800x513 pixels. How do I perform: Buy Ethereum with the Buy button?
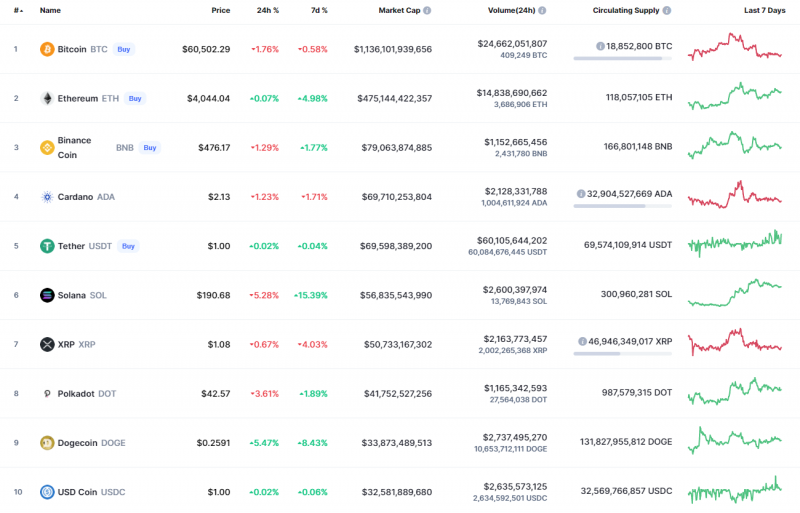(135, 99)
